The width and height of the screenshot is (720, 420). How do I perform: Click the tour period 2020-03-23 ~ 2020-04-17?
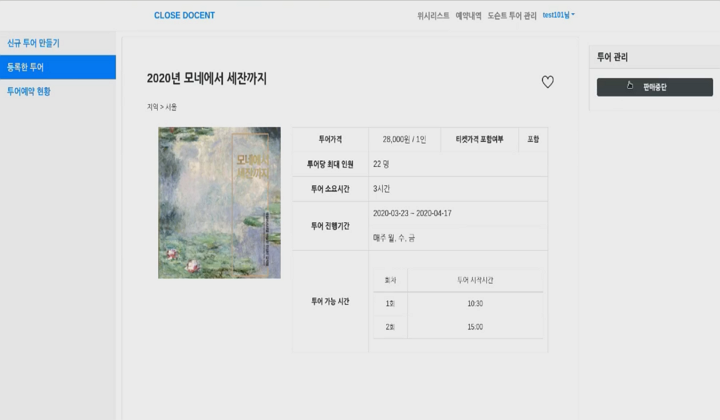(x=412, y=213)
